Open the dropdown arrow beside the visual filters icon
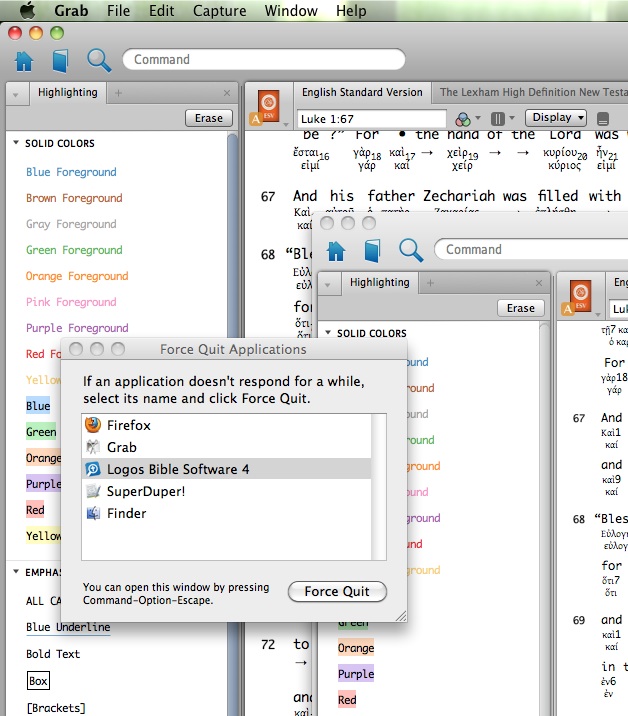Screen dimensions: 628x716 [x=478, y=118]
